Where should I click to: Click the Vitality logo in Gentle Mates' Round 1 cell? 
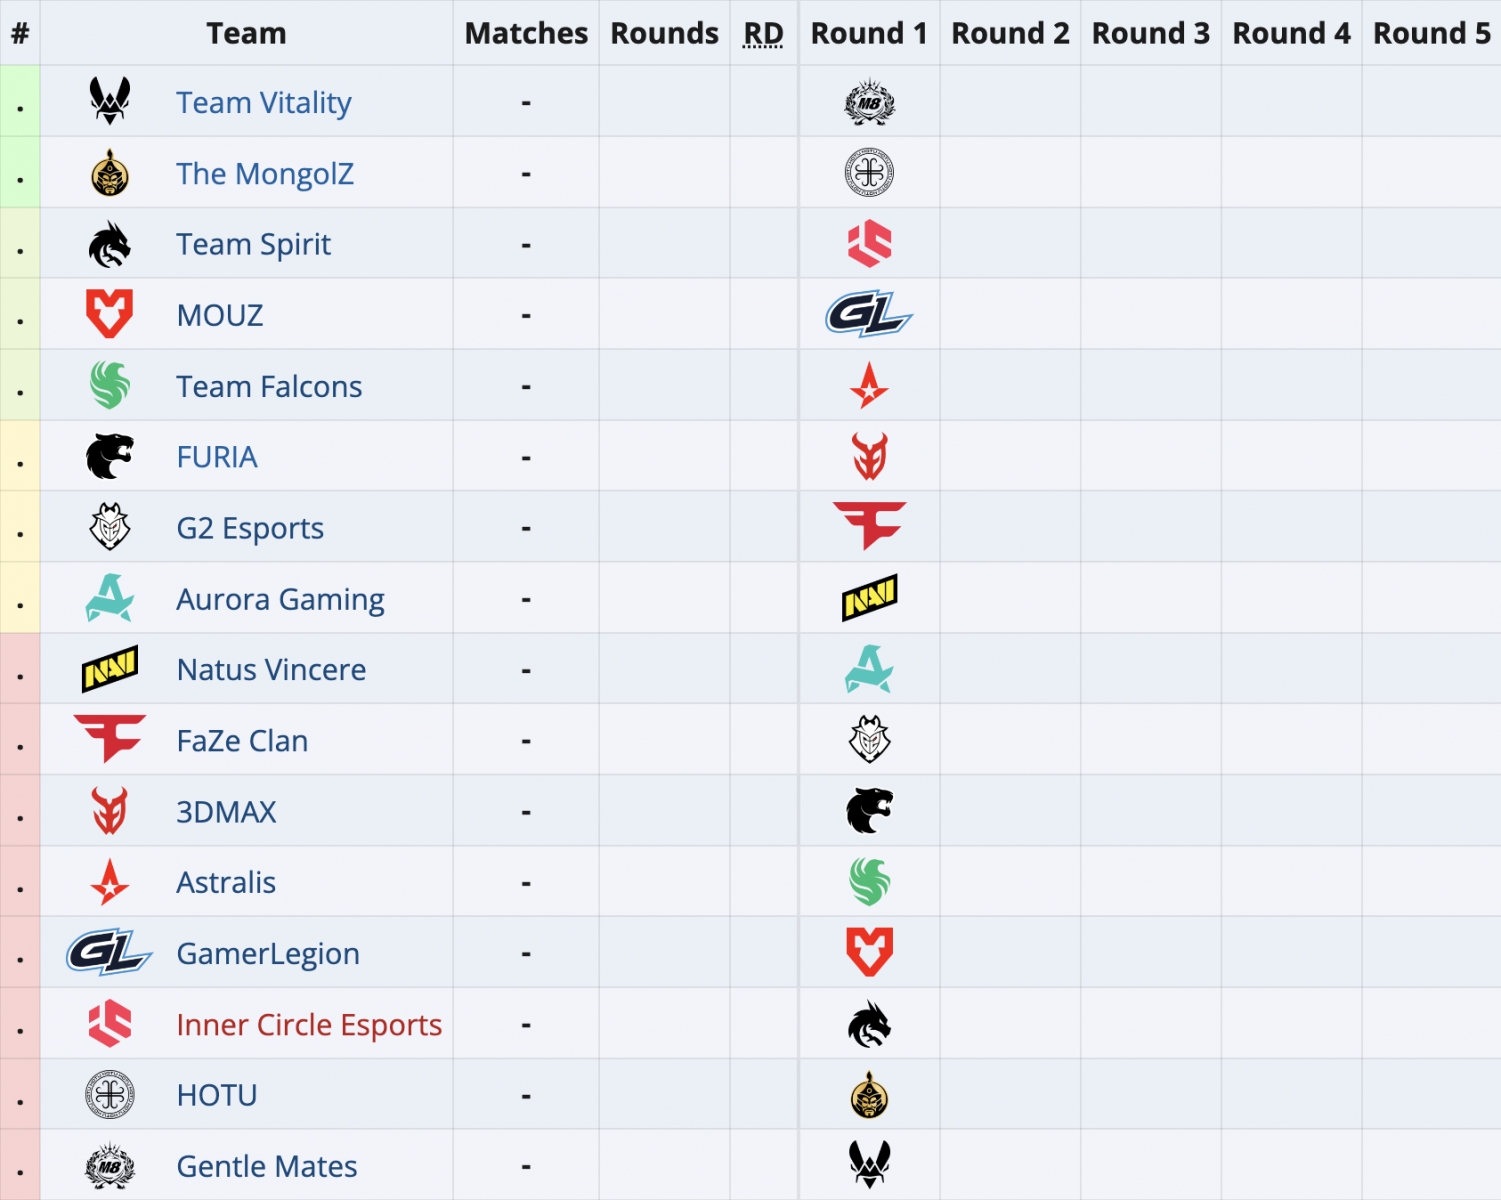(869, 1165)
